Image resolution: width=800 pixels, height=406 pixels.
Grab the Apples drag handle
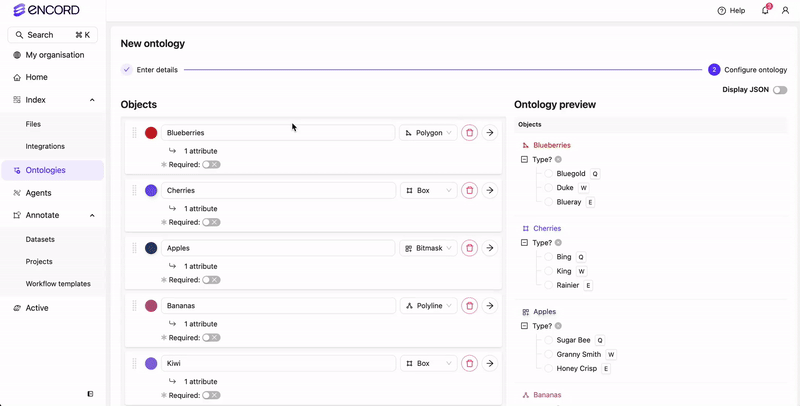pos(135,248)
